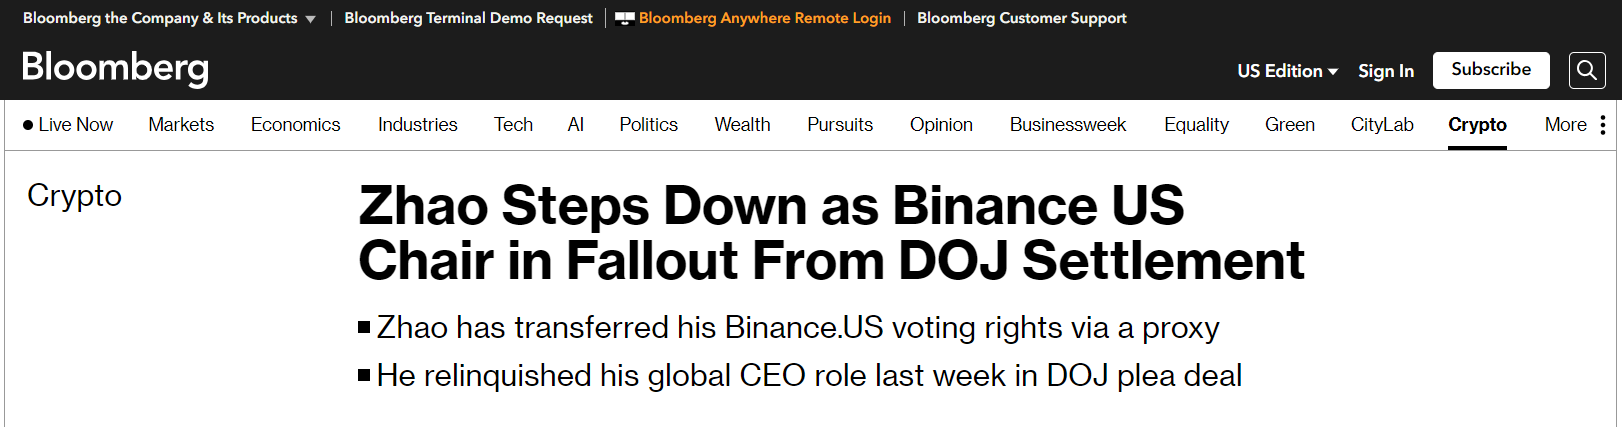This screenshot has width=1622, height=427.
Task: Open the search magnifier icon
Action: (1587, 70)
